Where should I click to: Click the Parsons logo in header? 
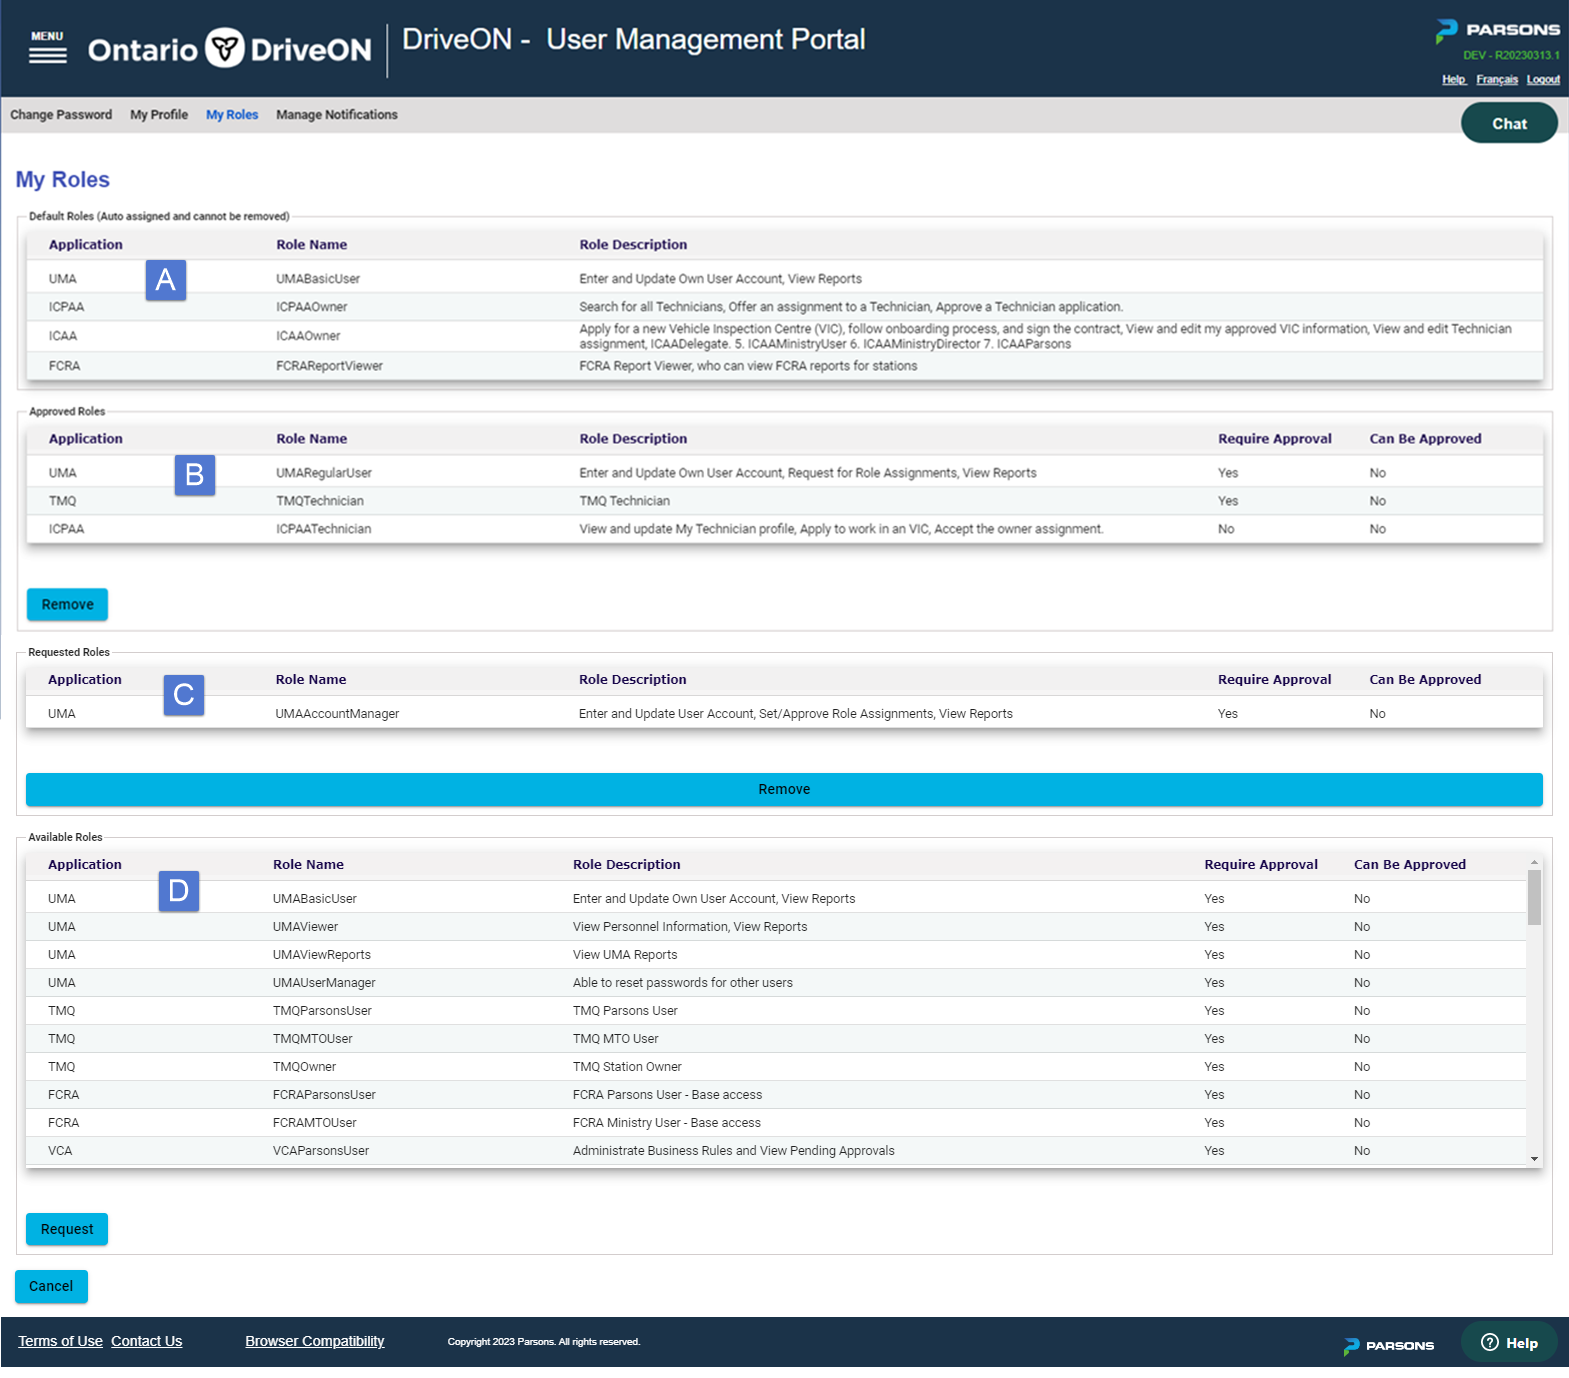click(1497, 31)
